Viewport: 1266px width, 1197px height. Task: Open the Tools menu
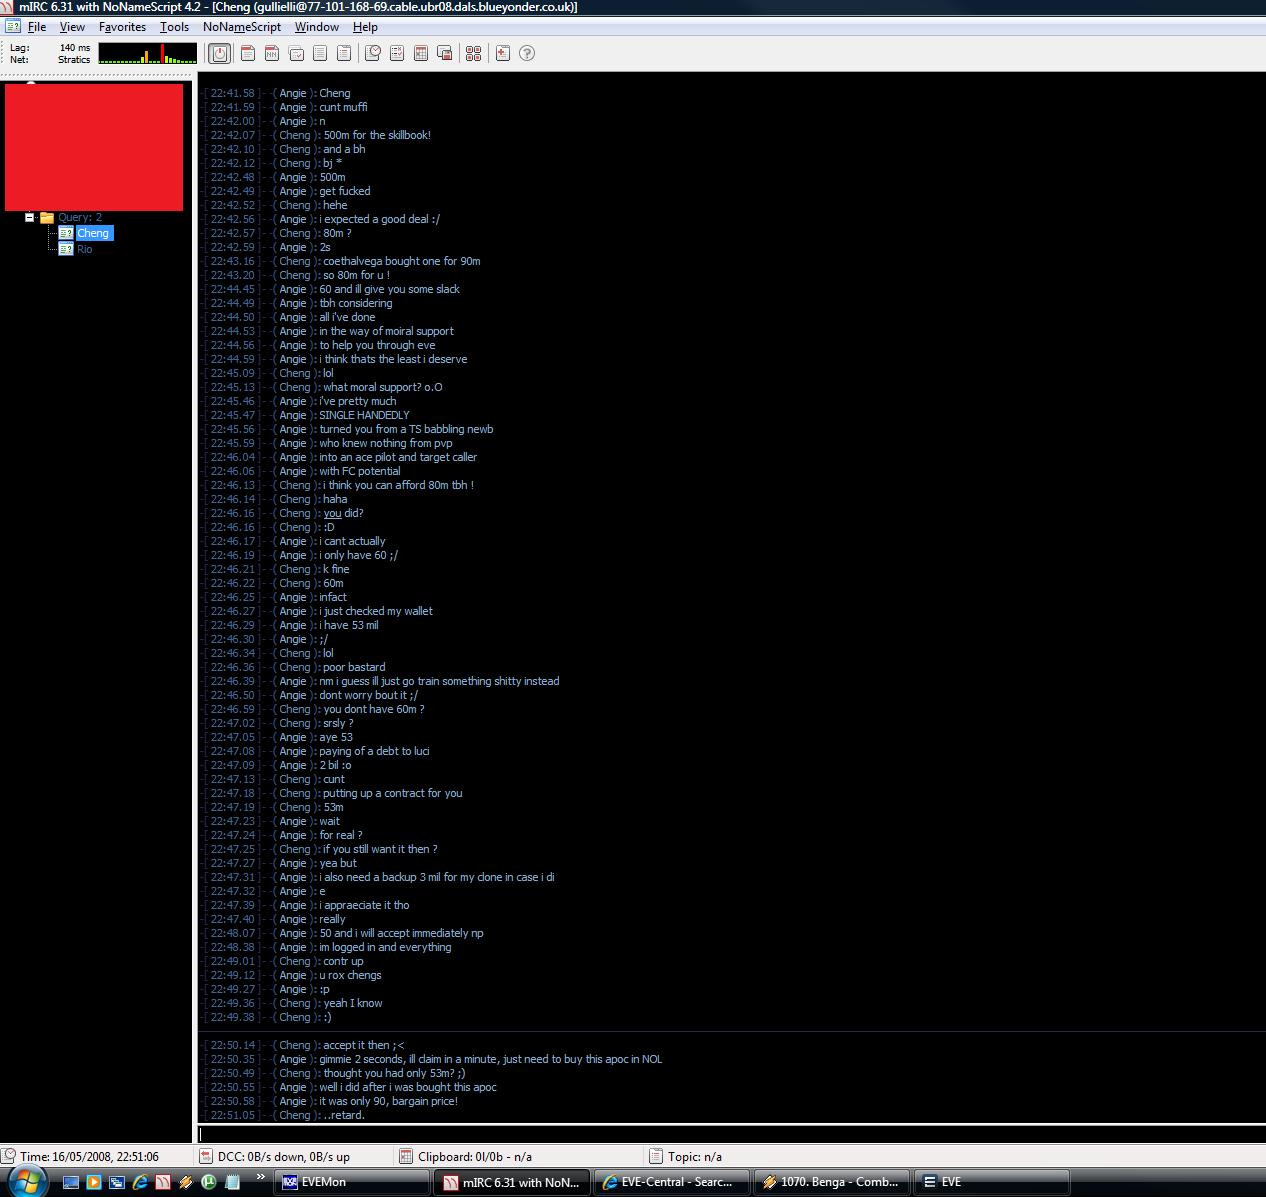pos(174,27)
